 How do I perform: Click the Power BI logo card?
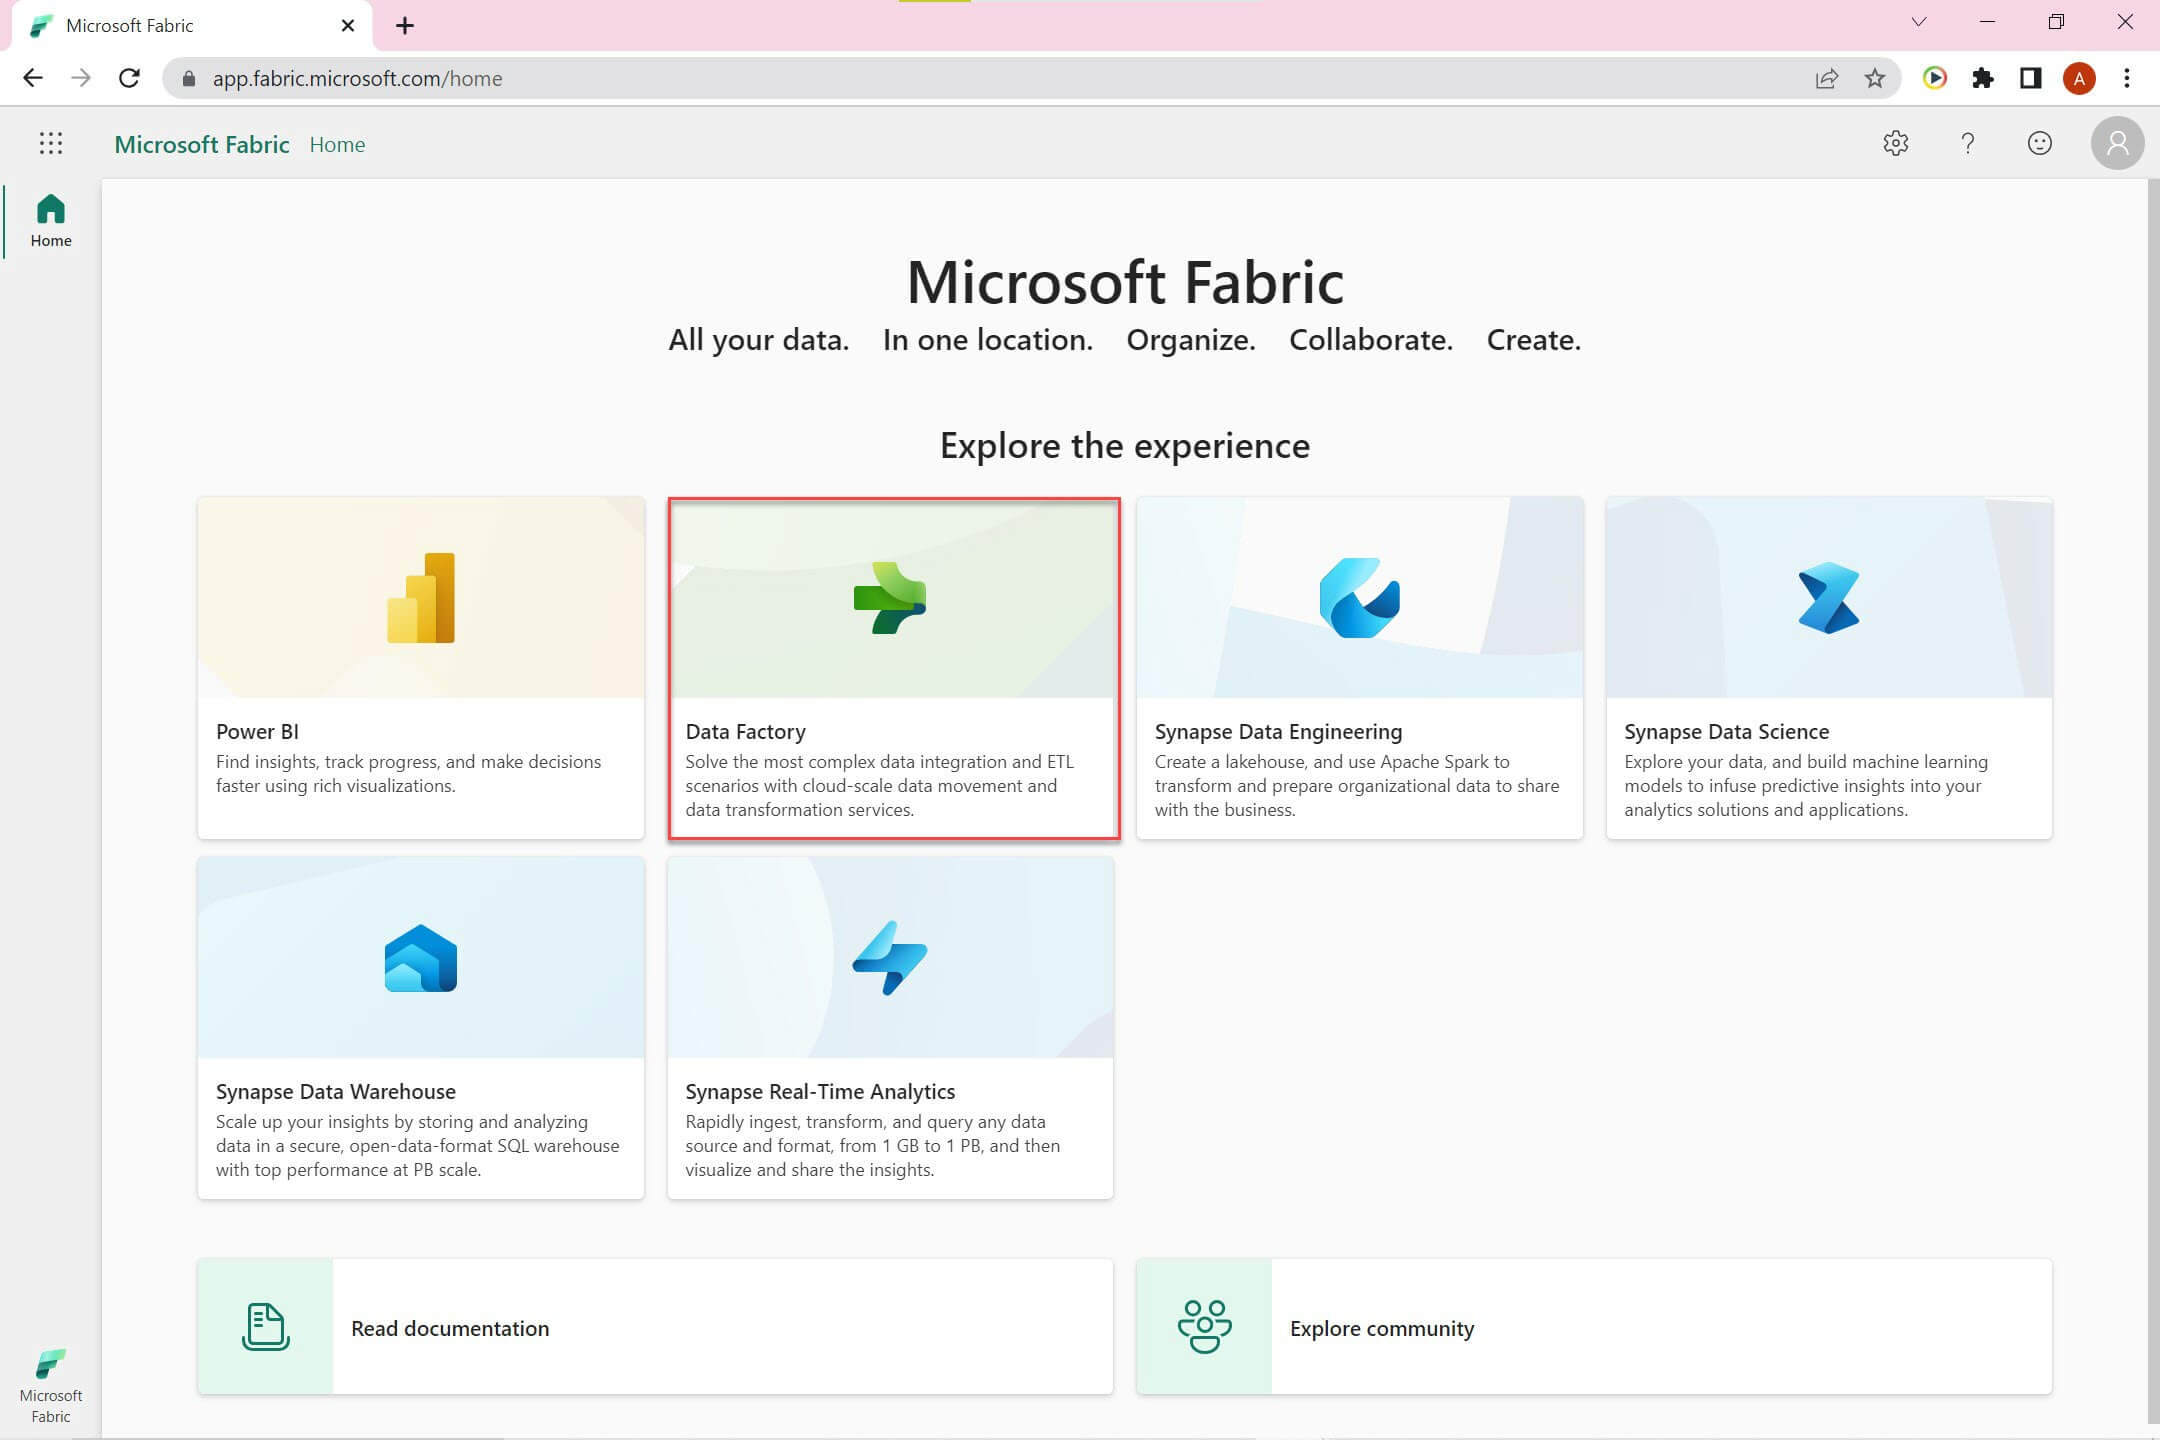click(x=421, y=598)
